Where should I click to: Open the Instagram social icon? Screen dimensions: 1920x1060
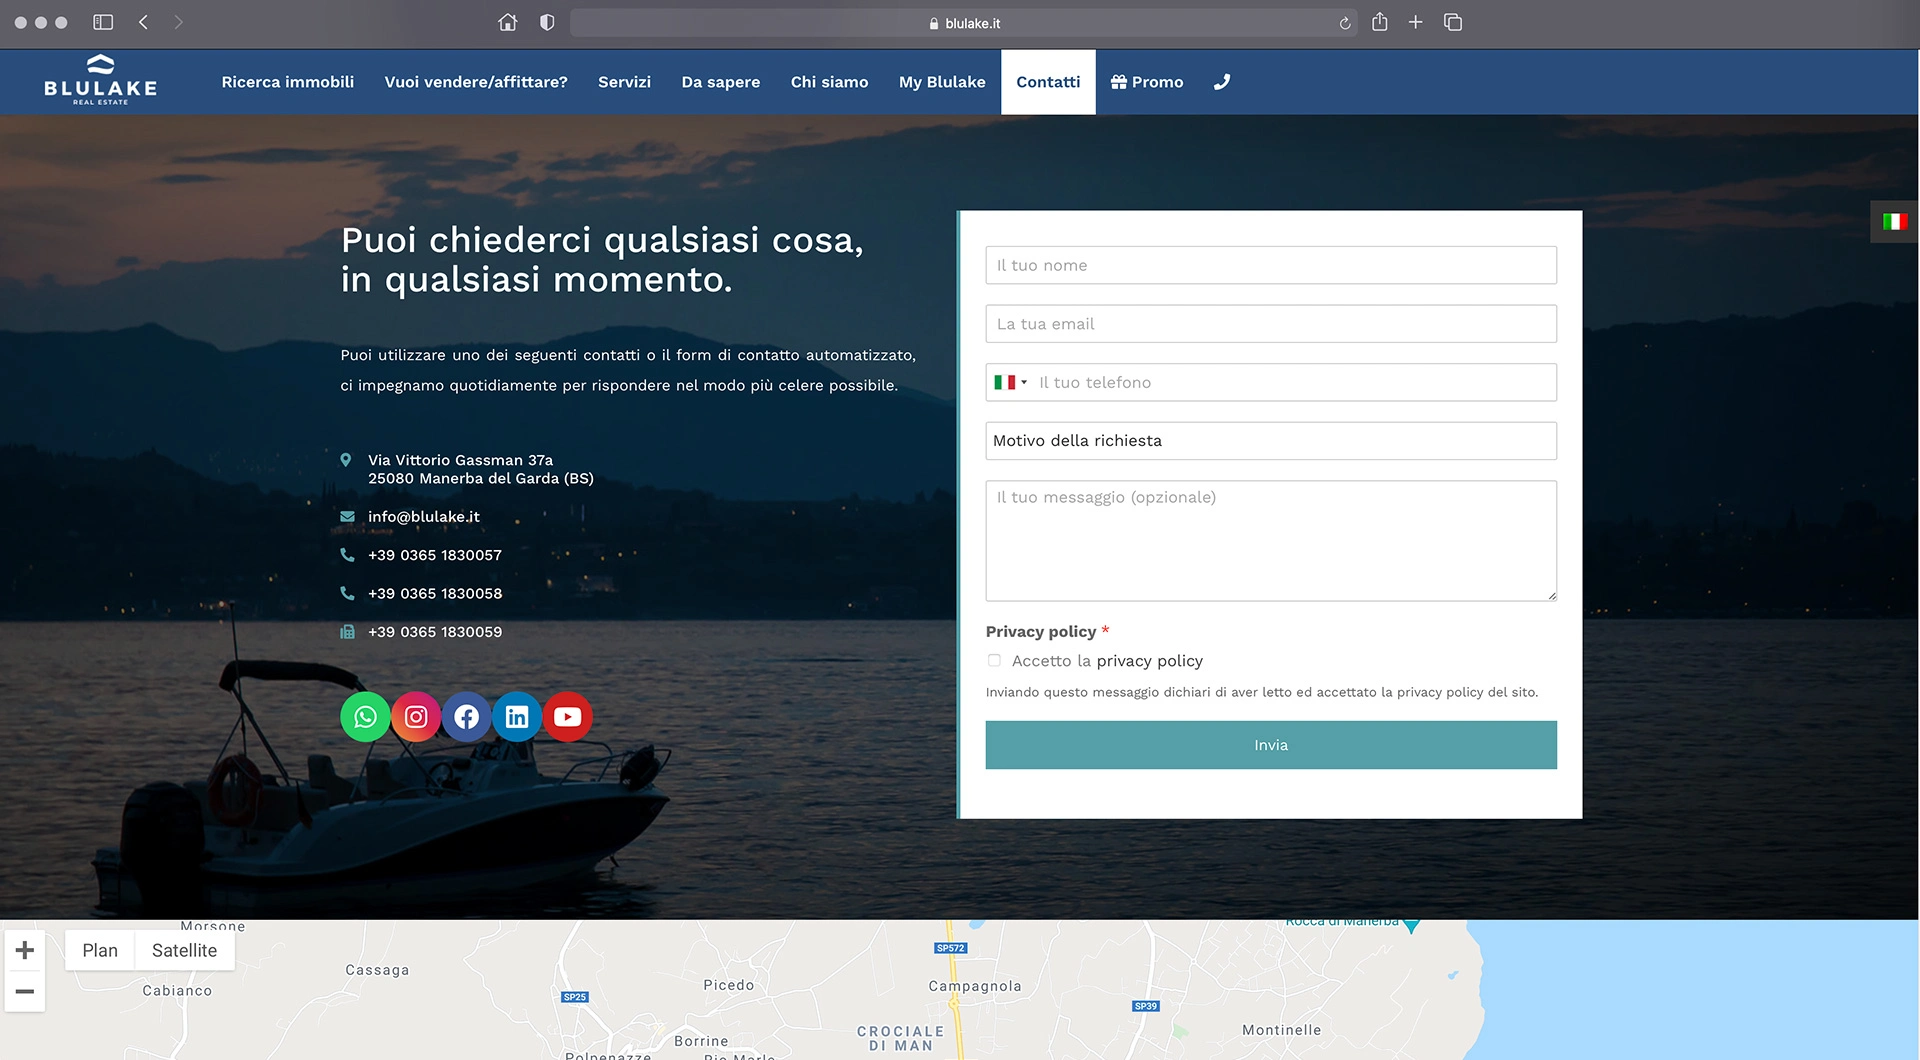[416, 717]
